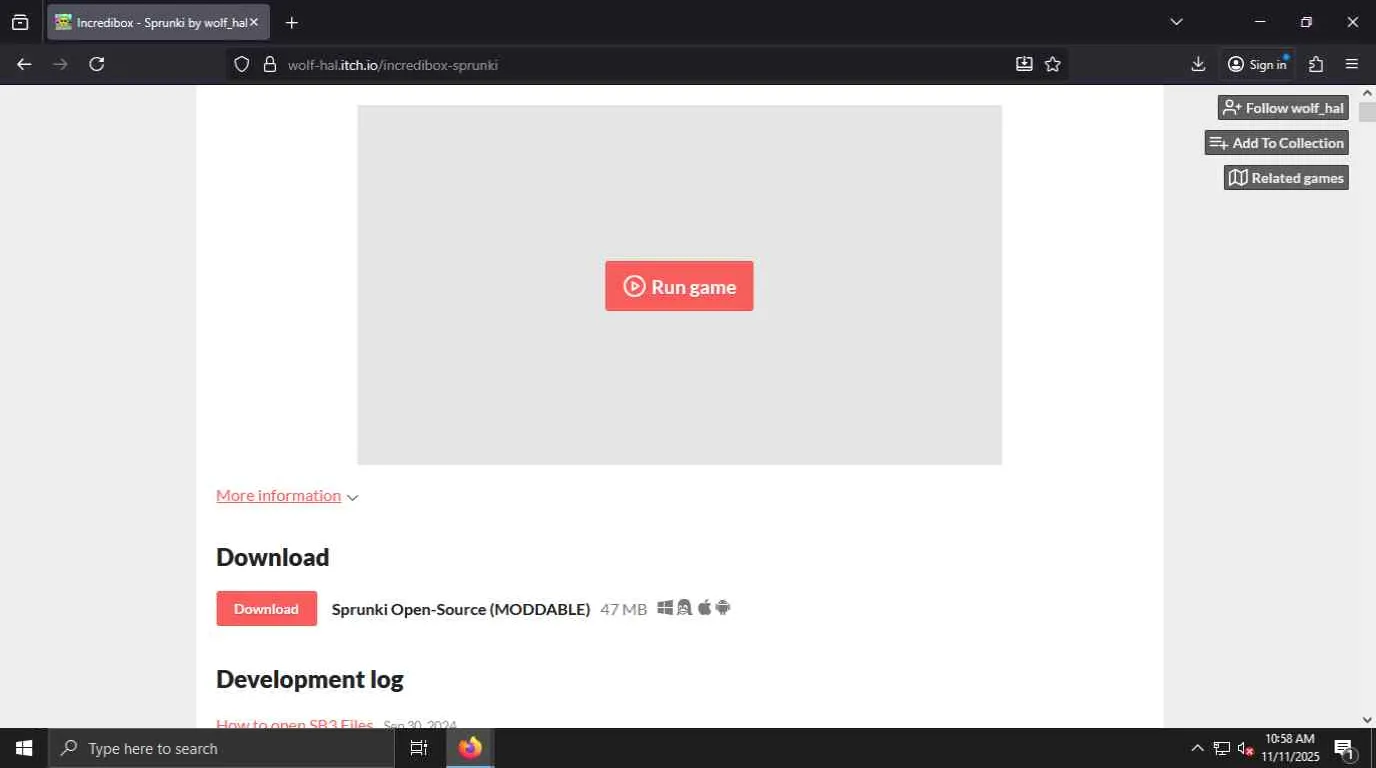The width and height of the screenshot is (1376, 768).
Task: Click the scrollbar up arrow
Action: tap(1367, 93)
